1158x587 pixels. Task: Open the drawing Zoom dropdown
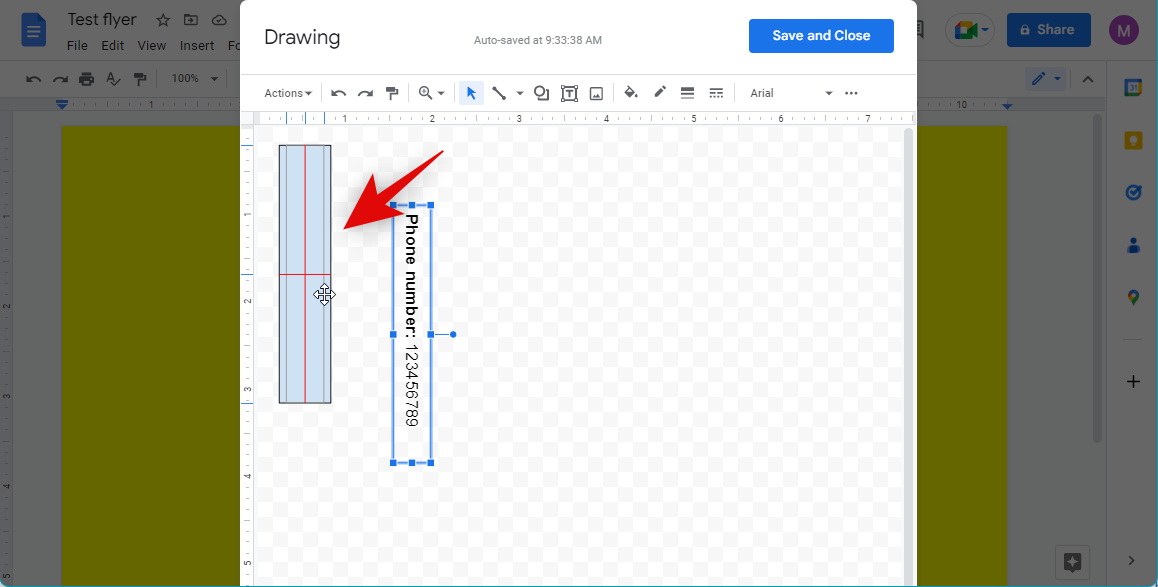click(431, 93)
